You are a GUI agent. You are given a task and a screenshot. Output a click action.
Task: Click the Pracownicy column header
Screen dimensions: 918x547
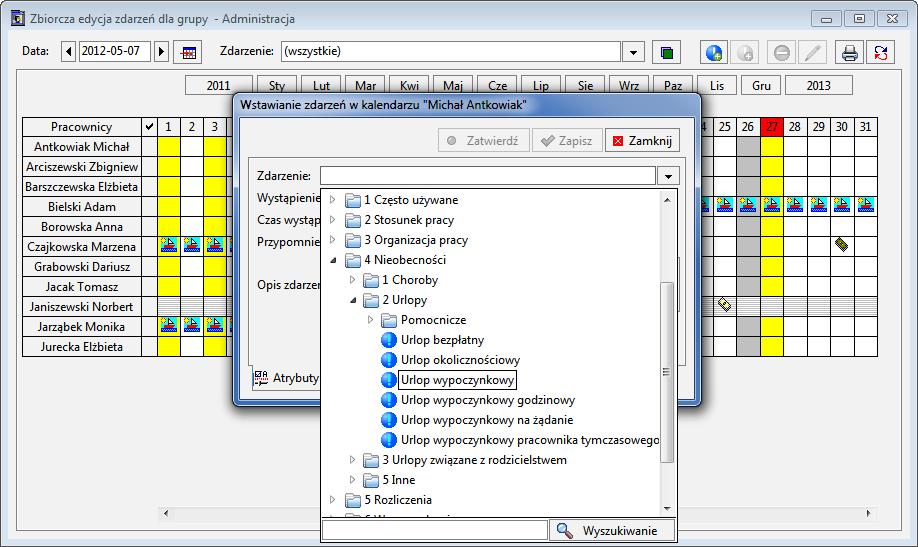[x=81, y=127]
